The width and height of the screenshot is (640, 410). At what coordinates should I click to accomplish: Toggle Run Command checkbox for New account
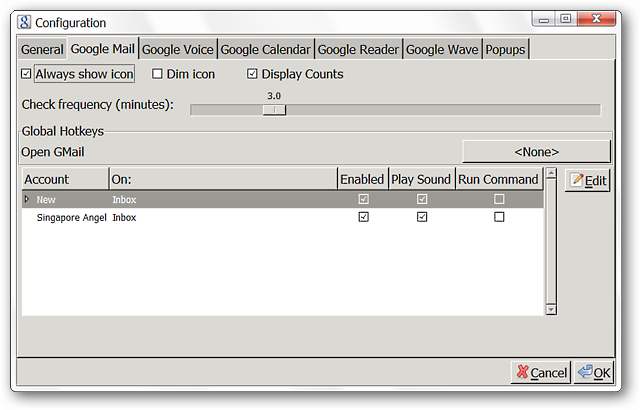pyautogui.click(x=499, y=199)
